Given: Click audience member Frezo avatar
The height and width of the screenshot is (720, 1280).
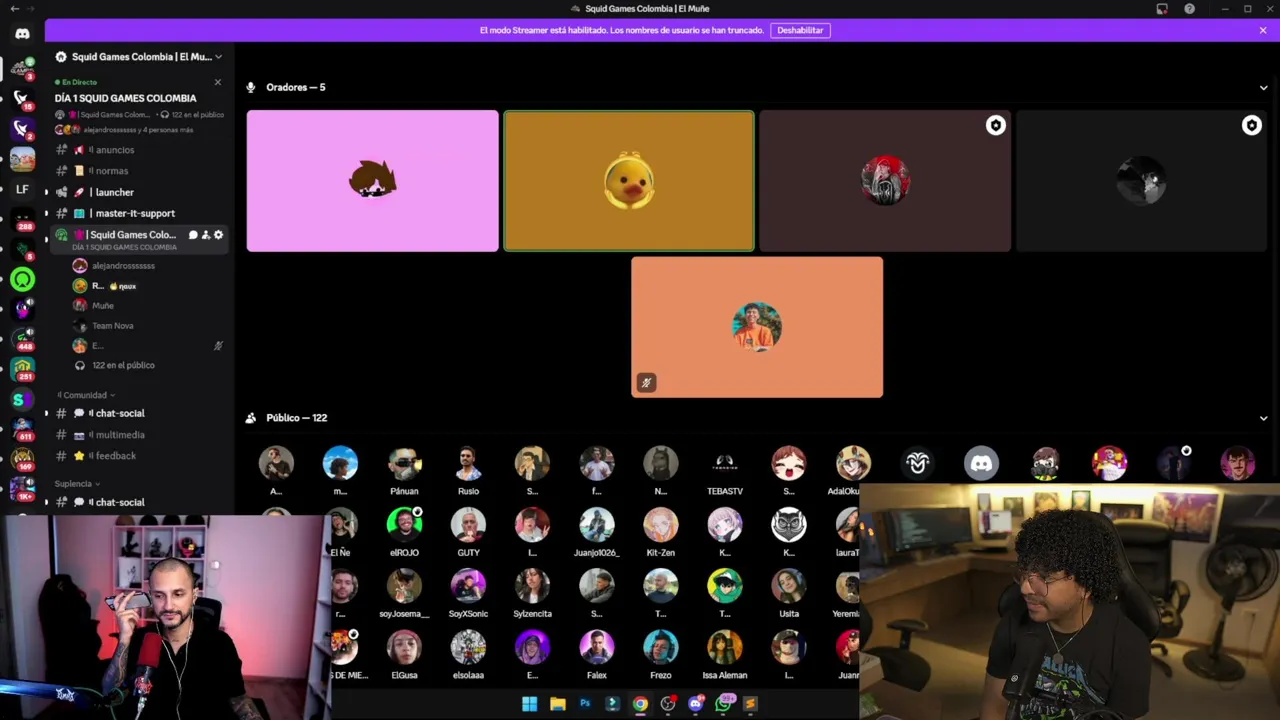Looking at the screenshot, I should coord(661,647).
